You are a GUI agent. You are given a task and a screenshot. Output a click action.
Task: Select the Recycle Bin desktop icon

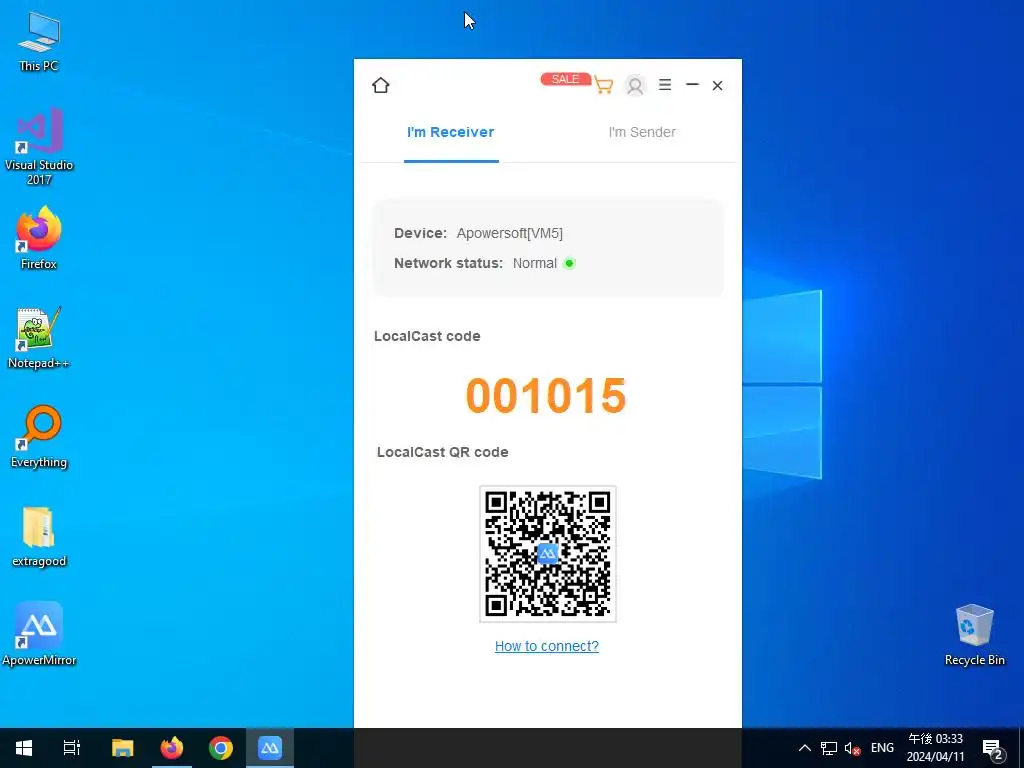tap(974, 634)
